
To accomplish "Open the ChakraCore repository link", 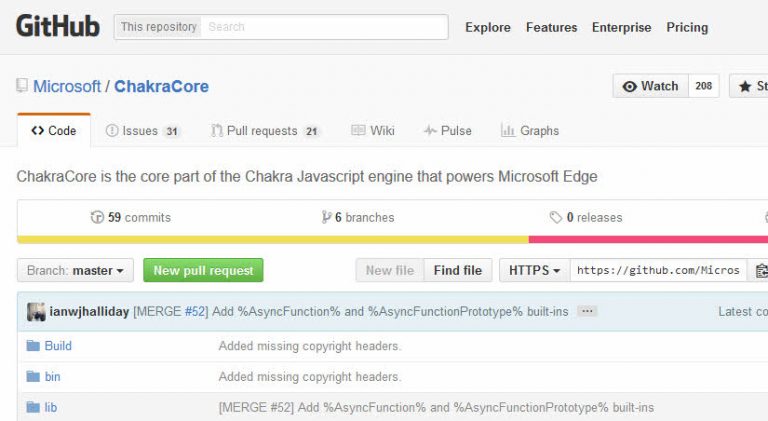I will (161, 86).
